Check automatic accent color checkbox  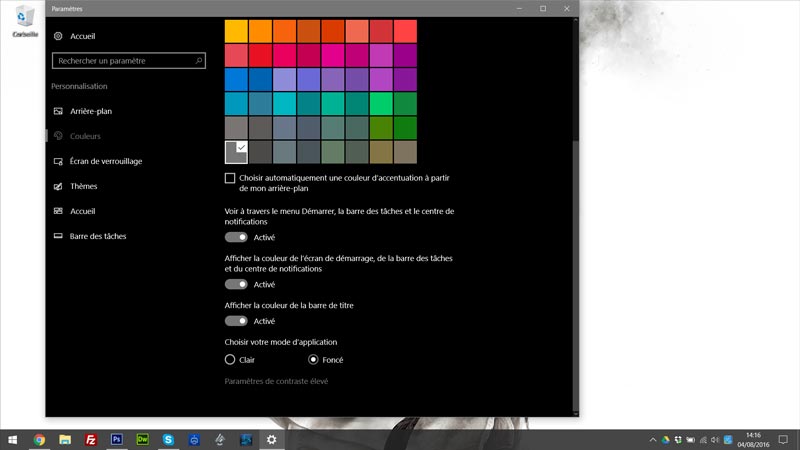pos(230,178)
